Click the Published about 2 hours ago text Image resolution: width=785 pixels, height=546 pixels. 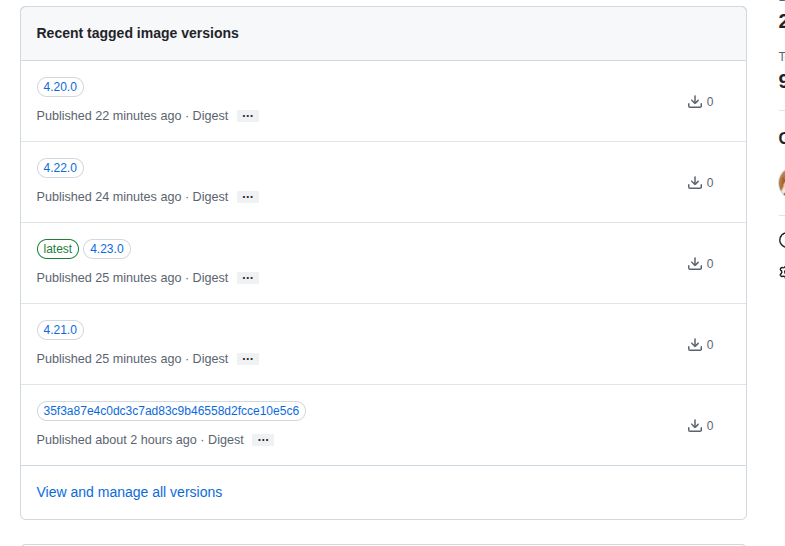pyautogui.click(x=116, y=440)
